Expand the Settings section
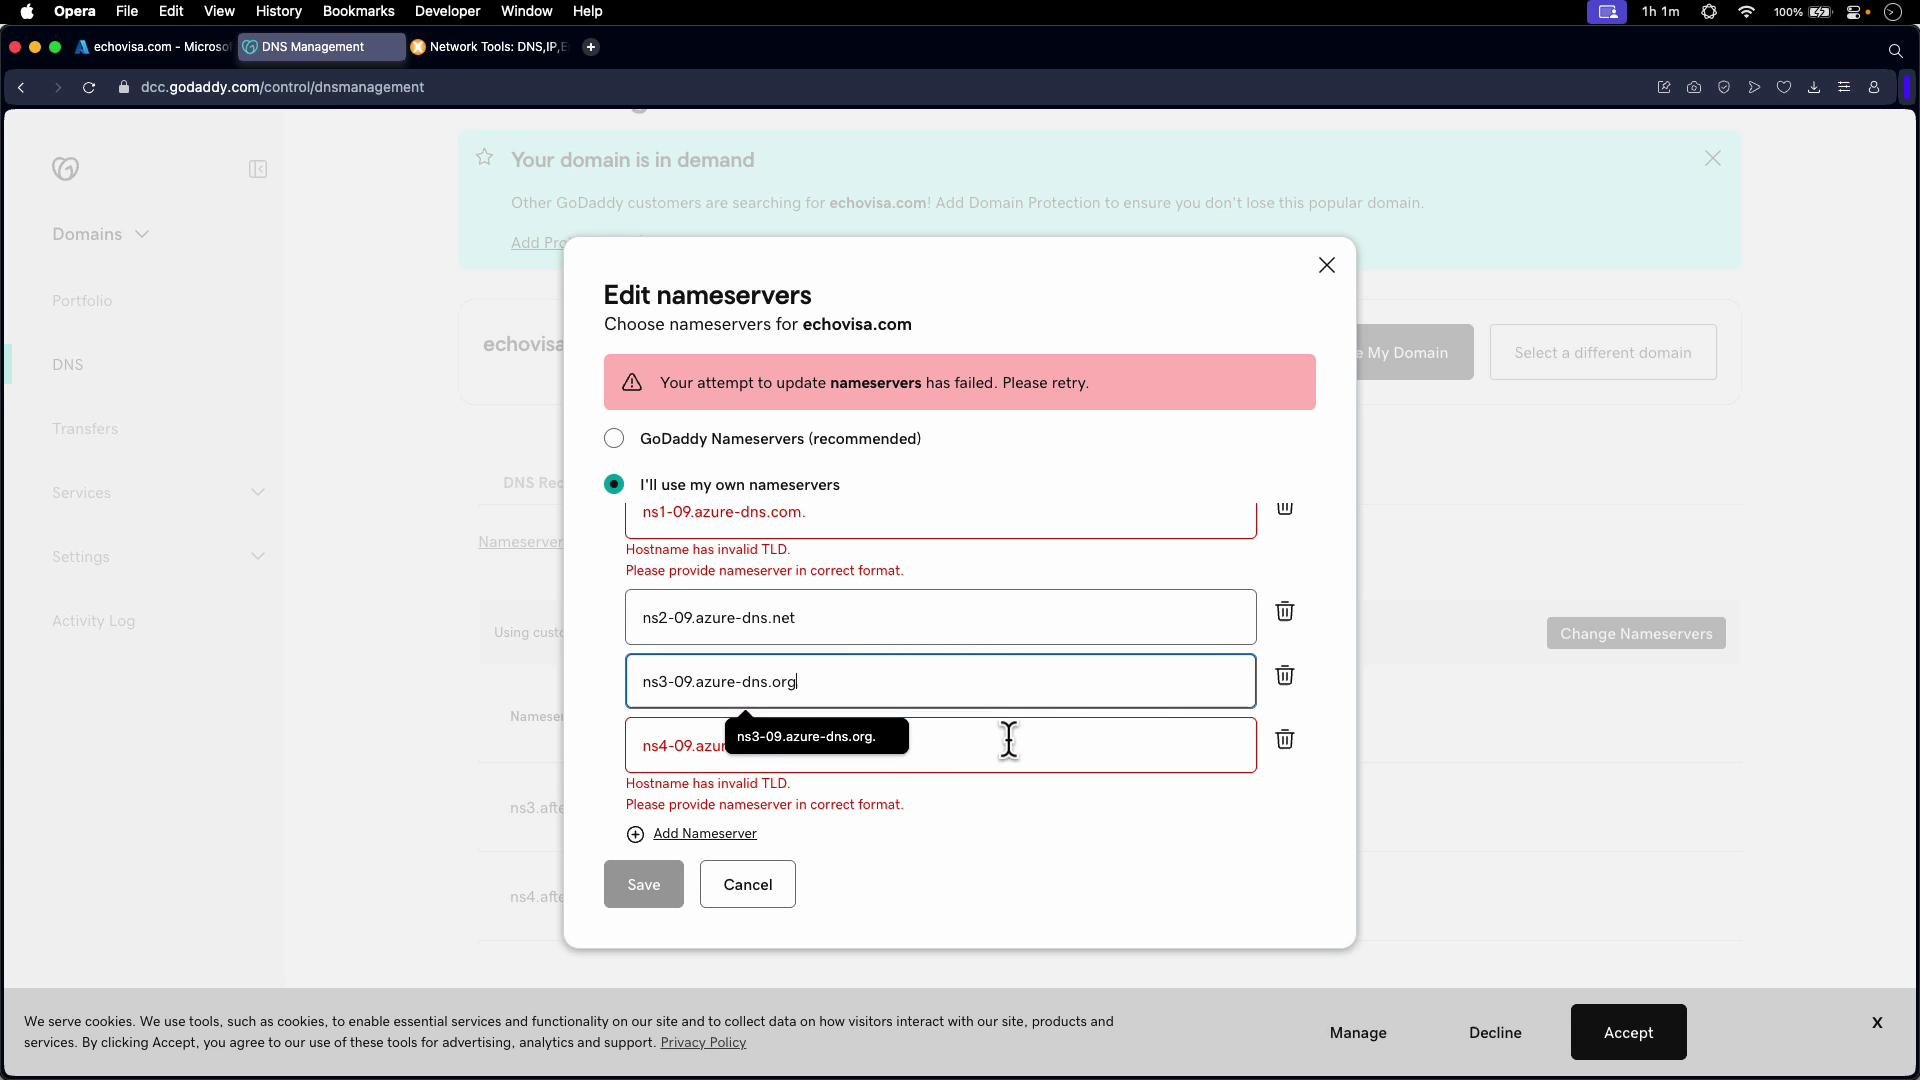Image resolution: width=1920 pixels, height=1080 pixels. click(x=159, y=557)
